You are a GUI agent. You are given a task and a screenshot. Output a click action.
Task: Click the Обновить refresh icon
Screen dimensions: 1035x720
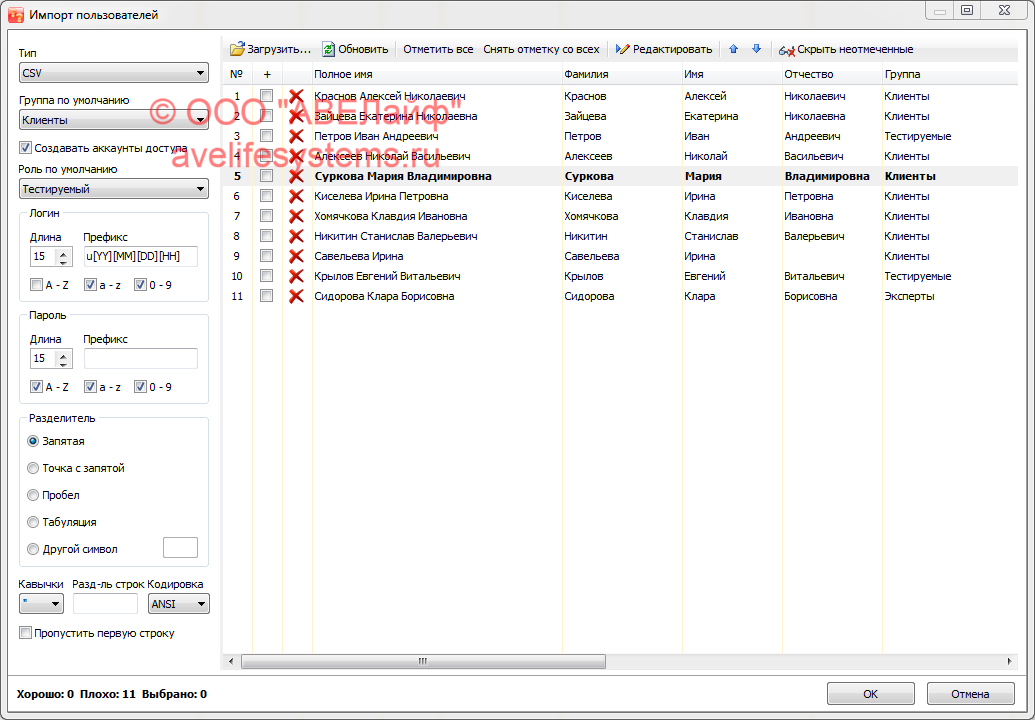328,49
